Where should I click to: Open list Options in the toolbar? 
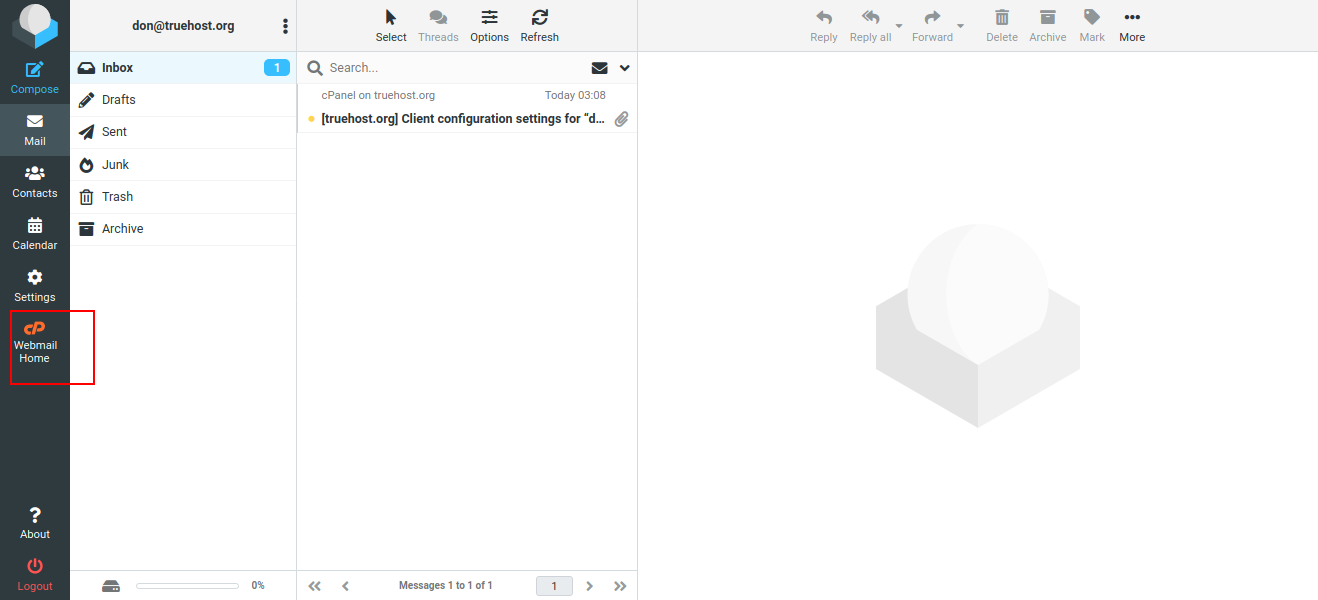click(x=490, y=26)
